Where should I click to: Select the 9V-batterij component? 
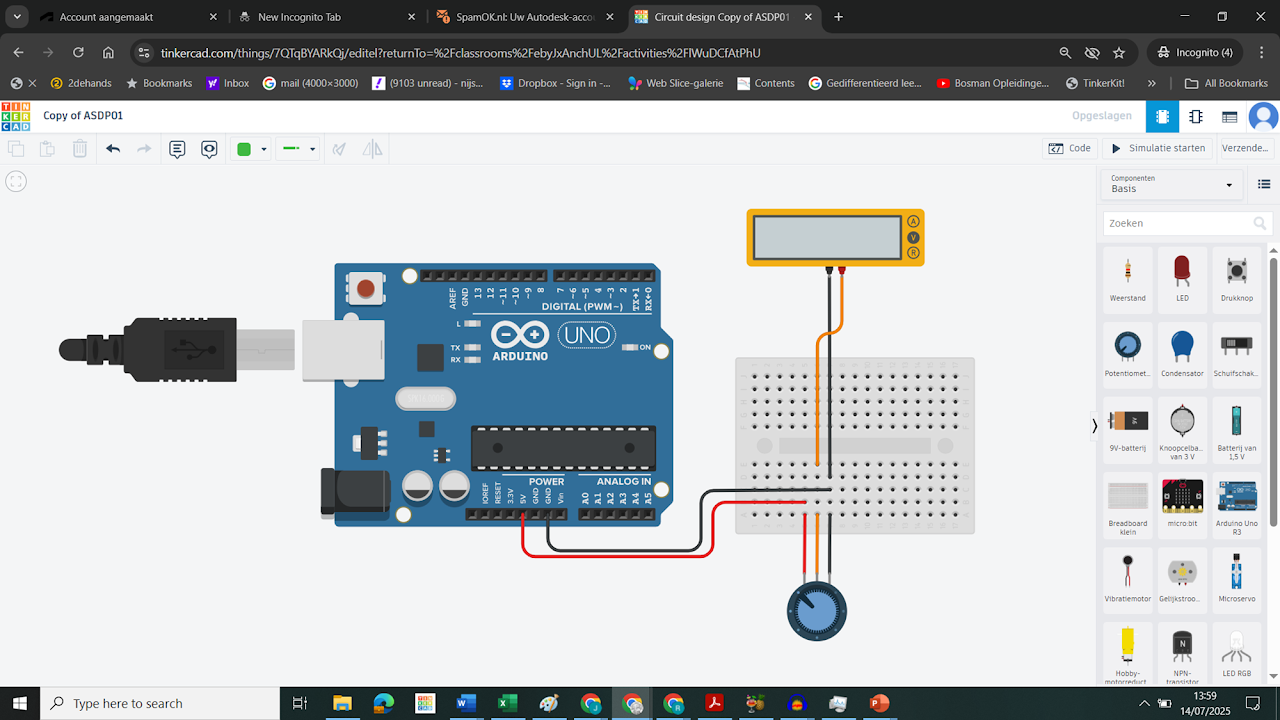click(x=1128, y=428)
